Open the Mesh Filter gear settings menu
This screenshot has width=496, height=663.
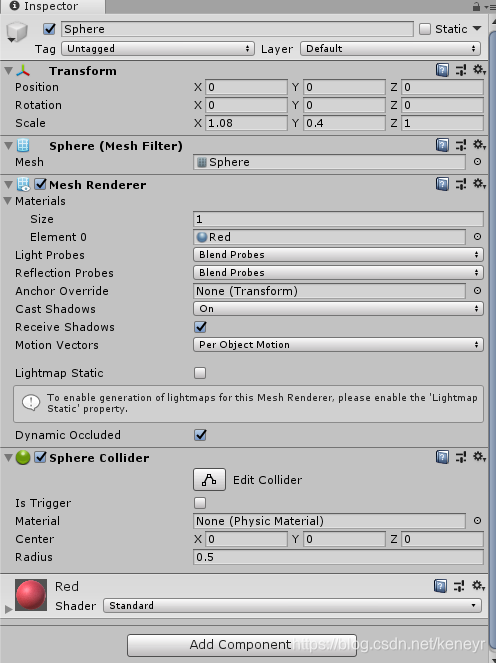479,145
